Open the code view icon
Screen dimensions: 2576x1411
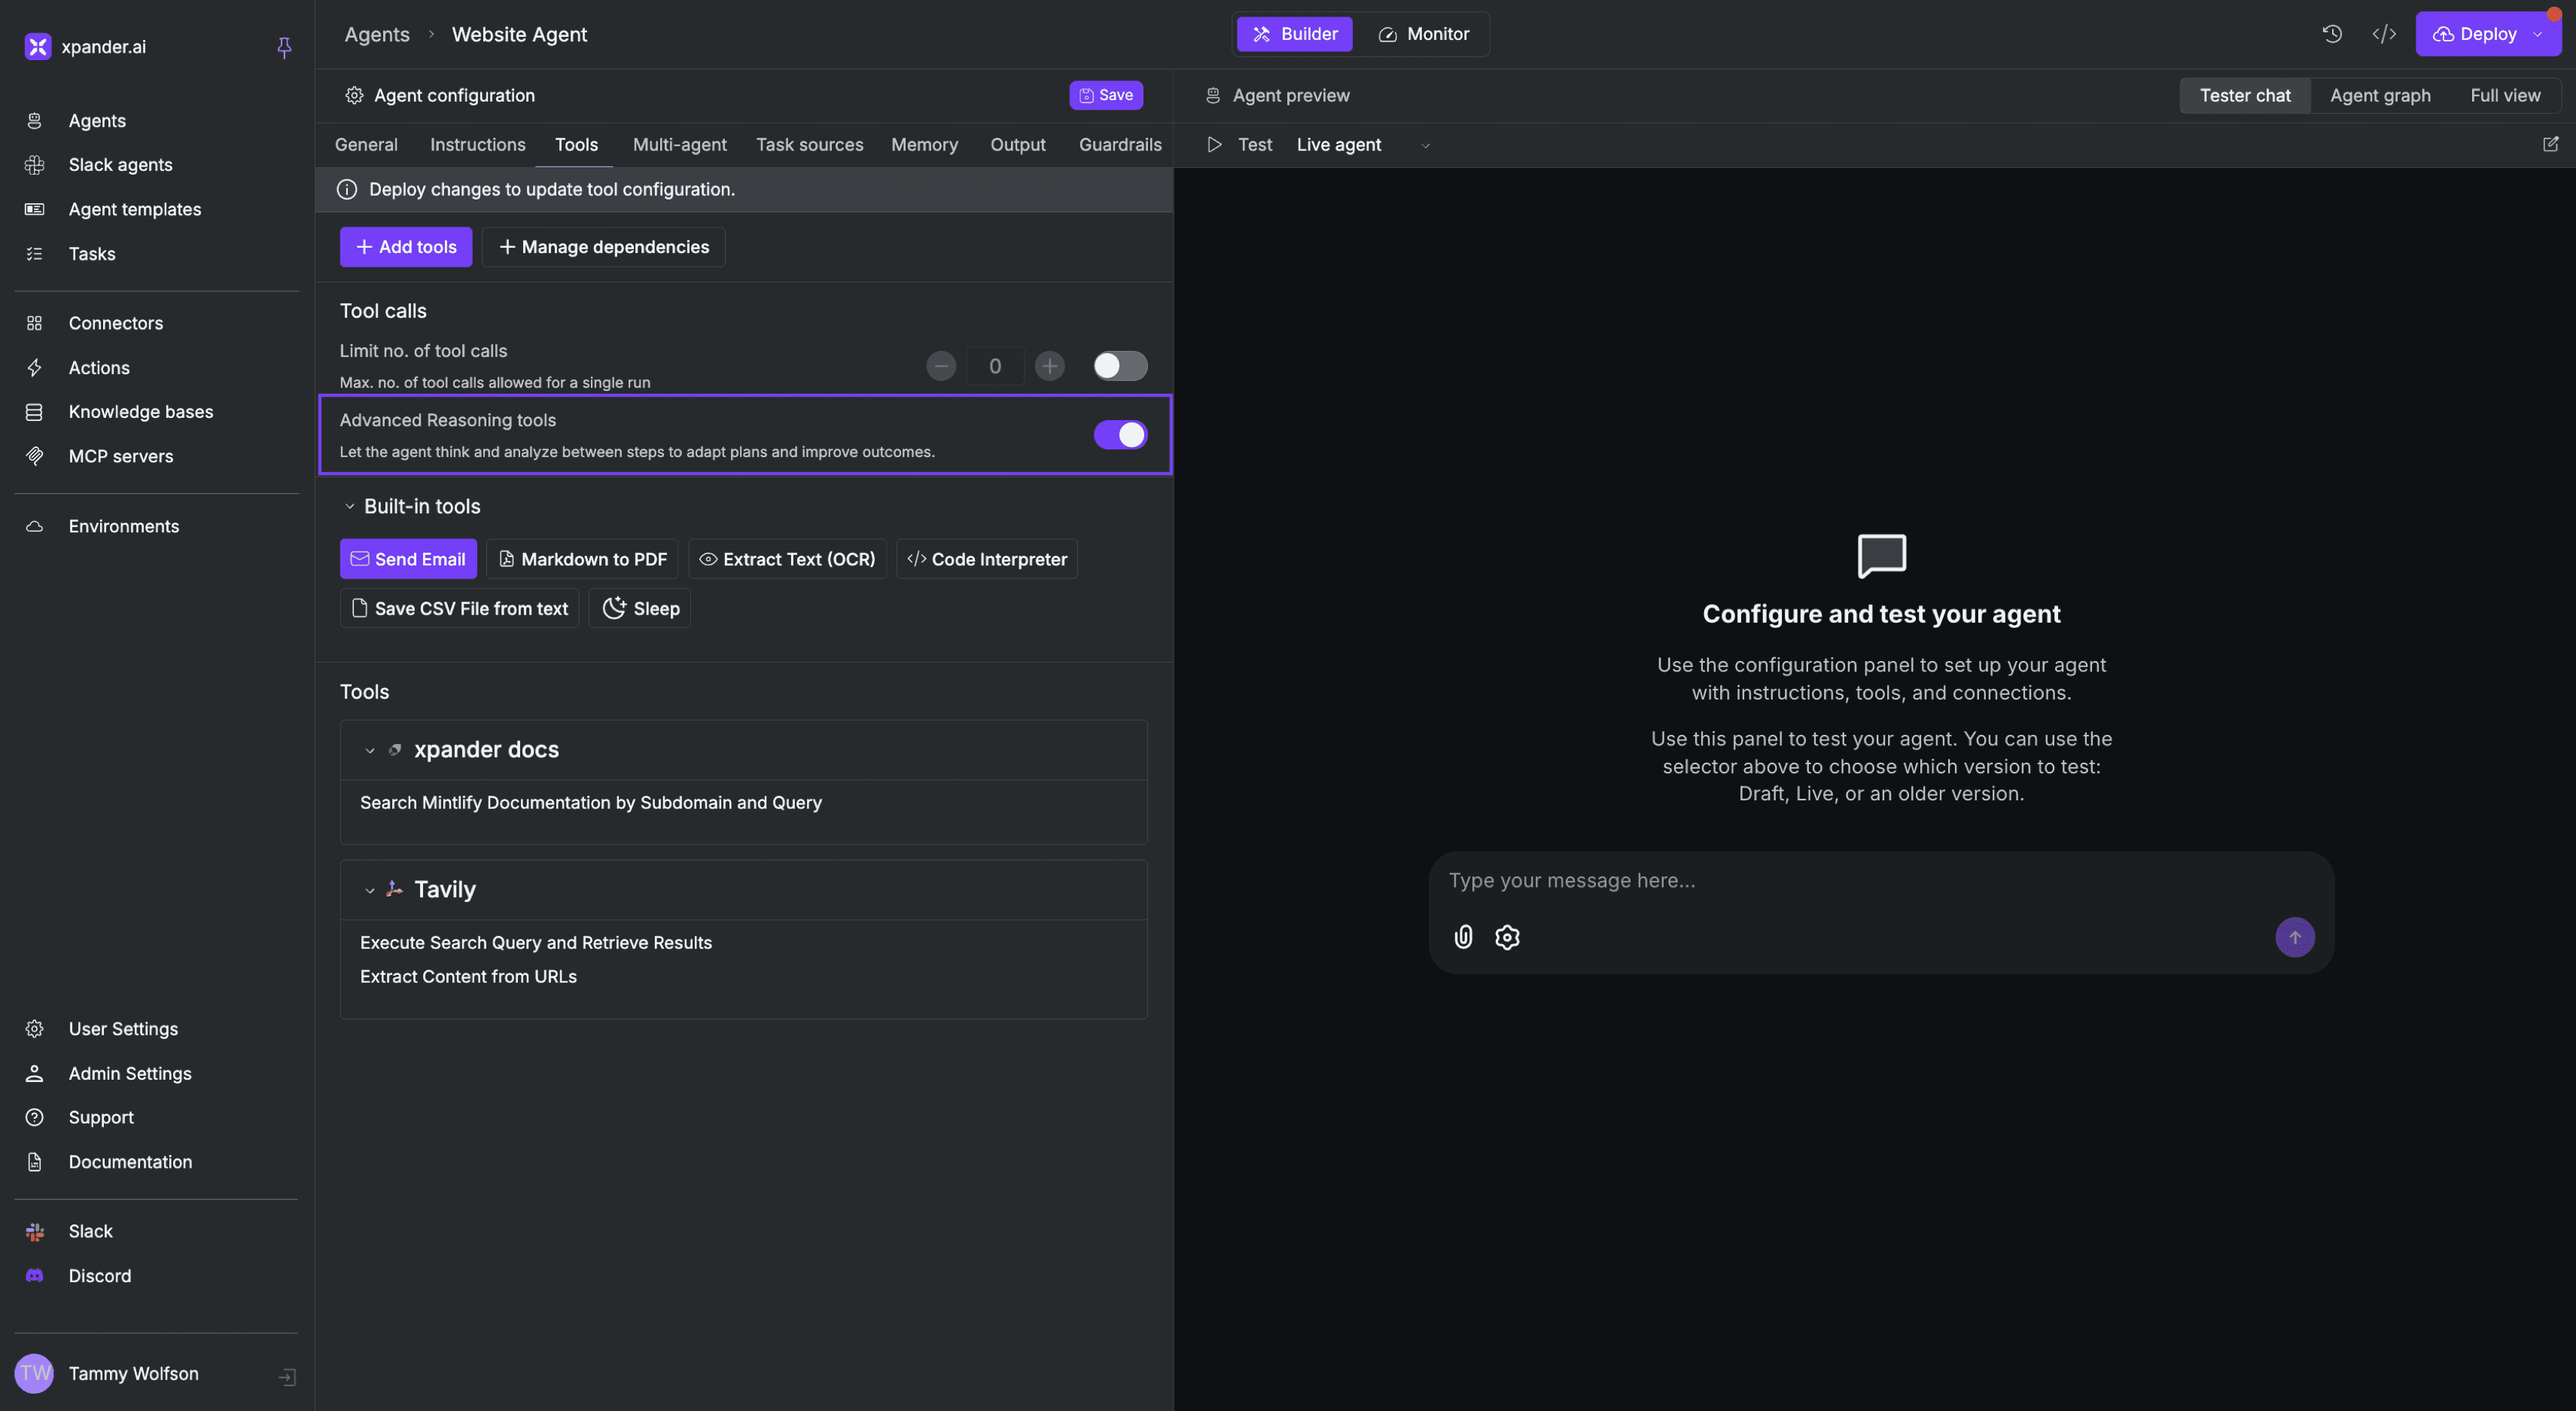point(2384,34)
